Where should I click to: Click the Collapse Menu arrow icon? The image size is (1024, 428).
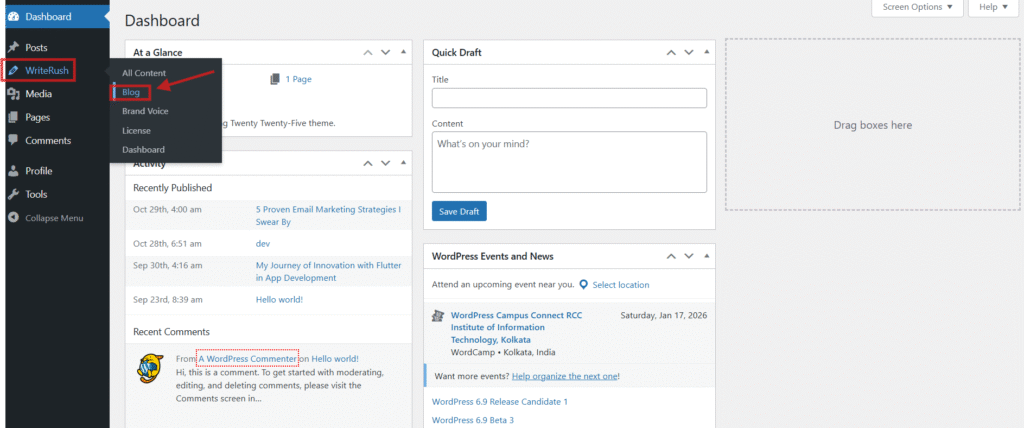(13, 218)
